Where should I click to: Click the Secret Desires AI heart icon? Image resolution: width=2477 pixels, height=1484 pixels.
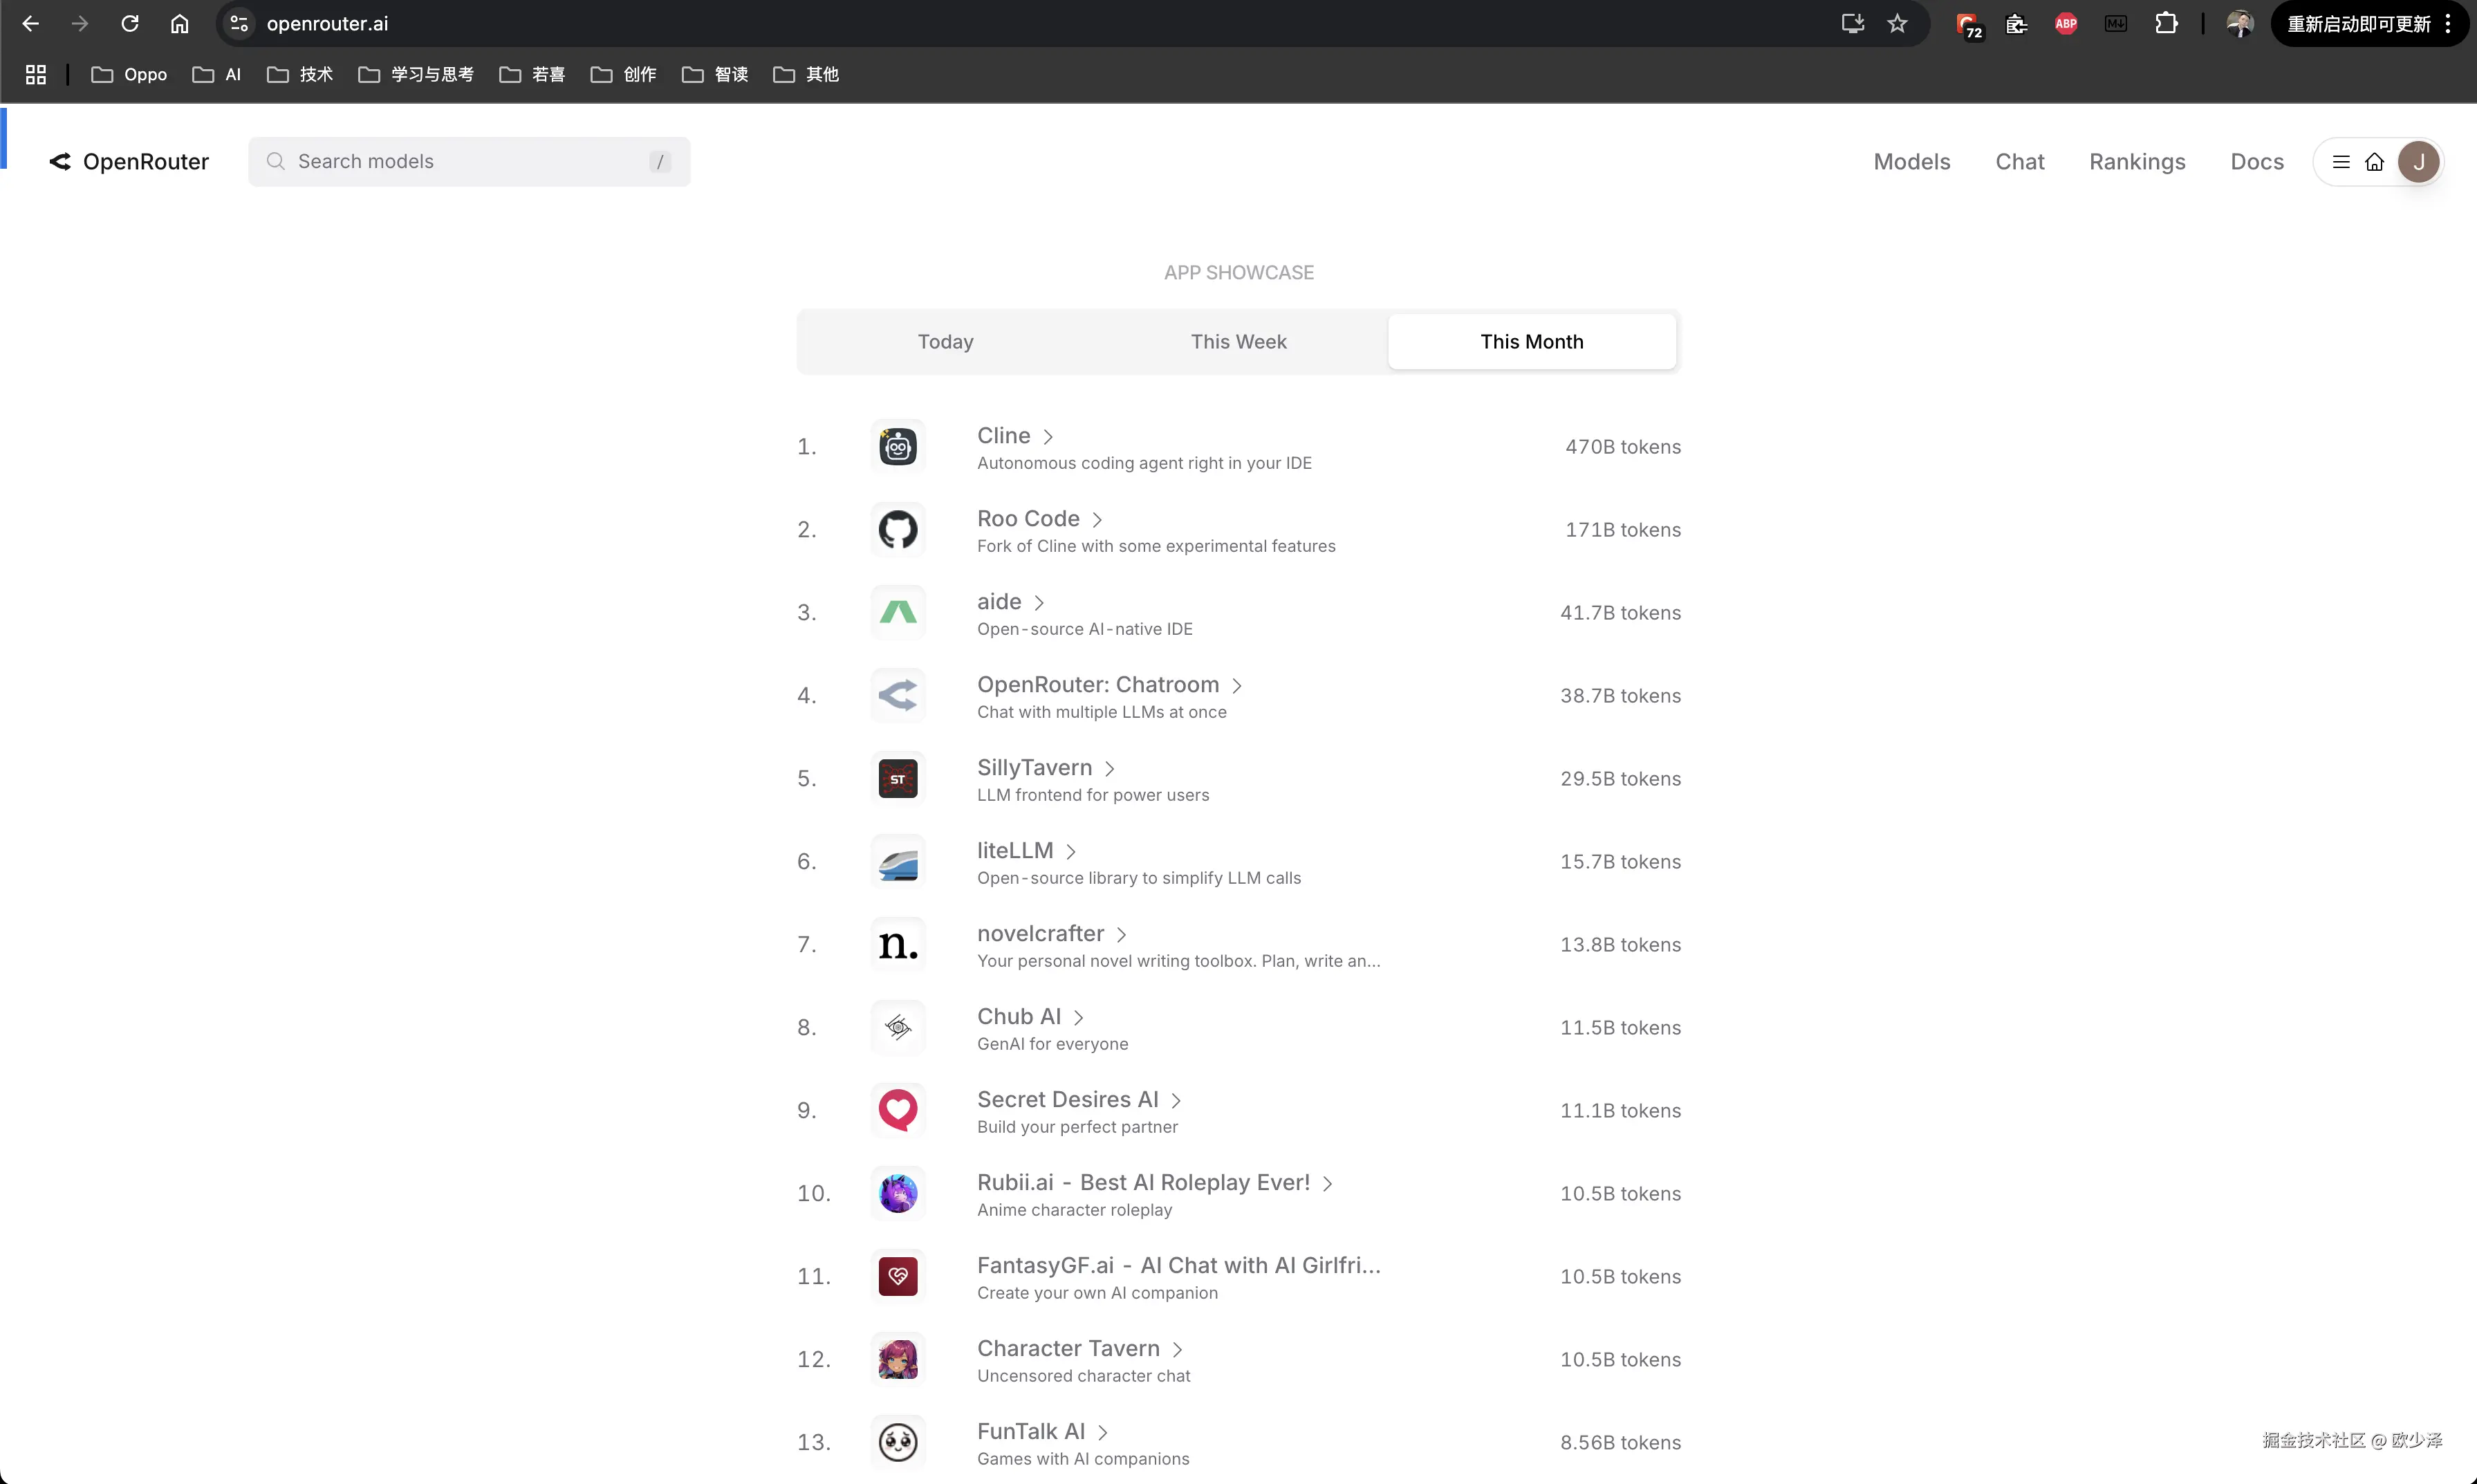pyautogui.click(x=897, y=1110)
